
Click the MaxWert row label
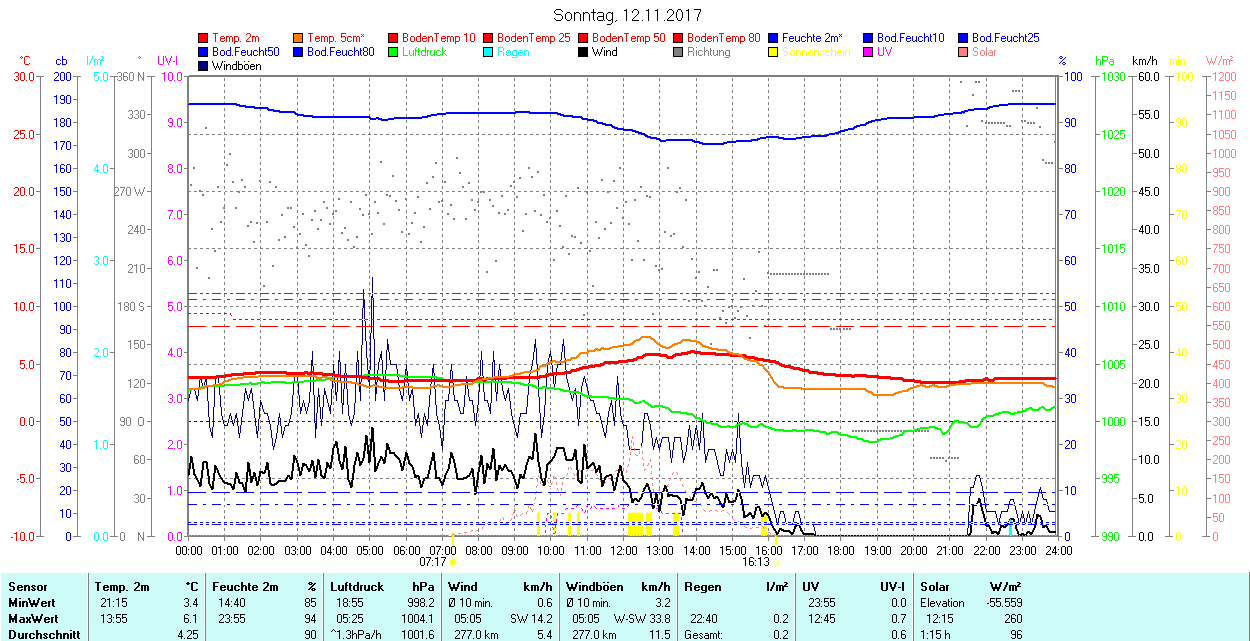32,619
